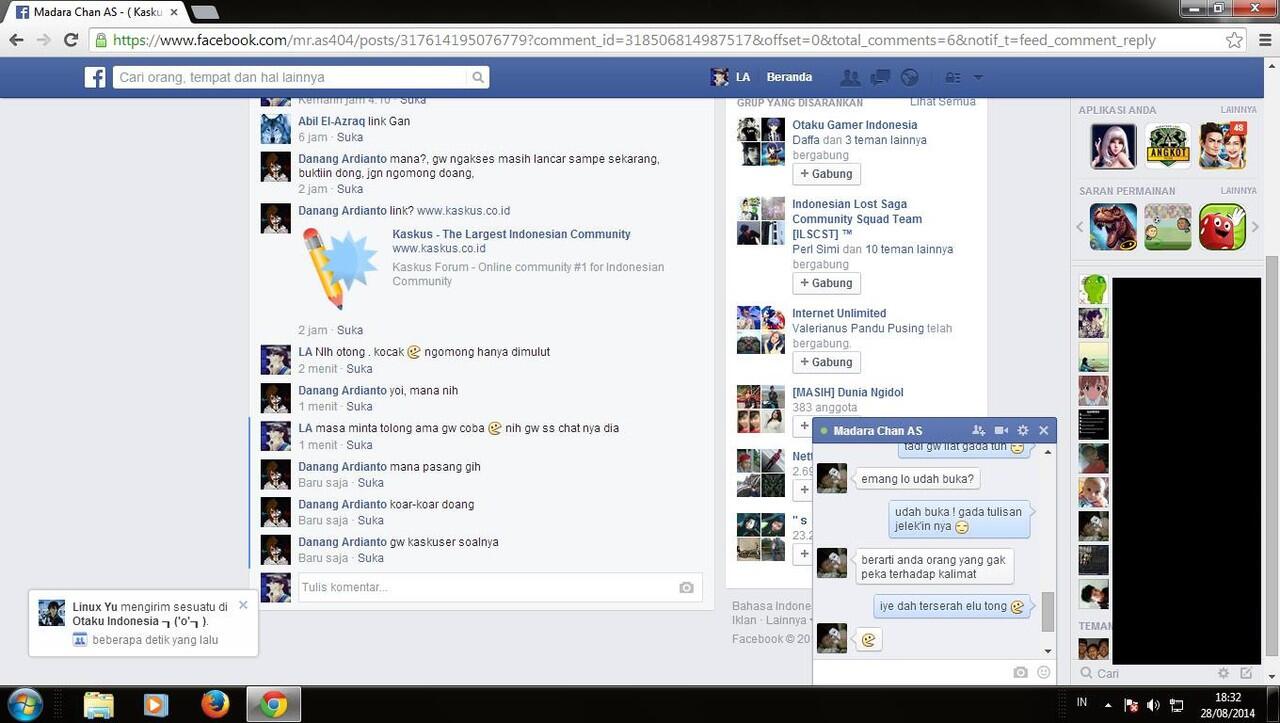Image resolution: width=1280 pixels, height=723 pixels.
Task: Open Android avatar contact in chat sidebar
Action: (1093, 289)
